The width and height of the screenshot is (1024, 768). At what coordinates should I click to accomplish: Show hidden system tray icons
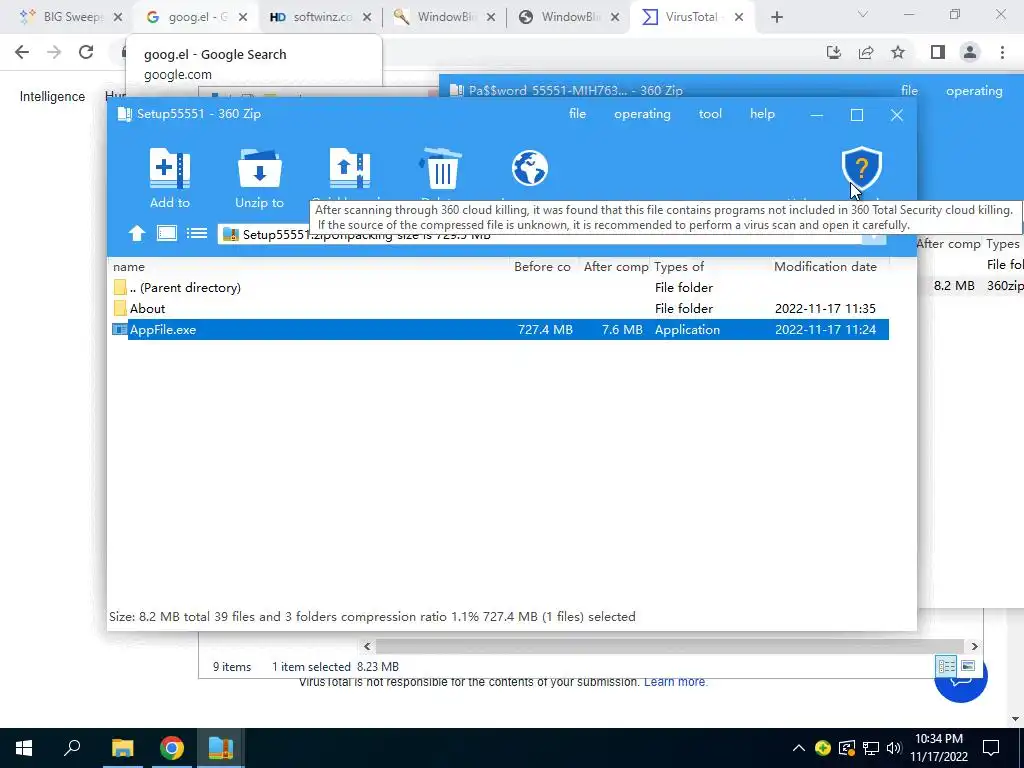[x=799, y=748]
